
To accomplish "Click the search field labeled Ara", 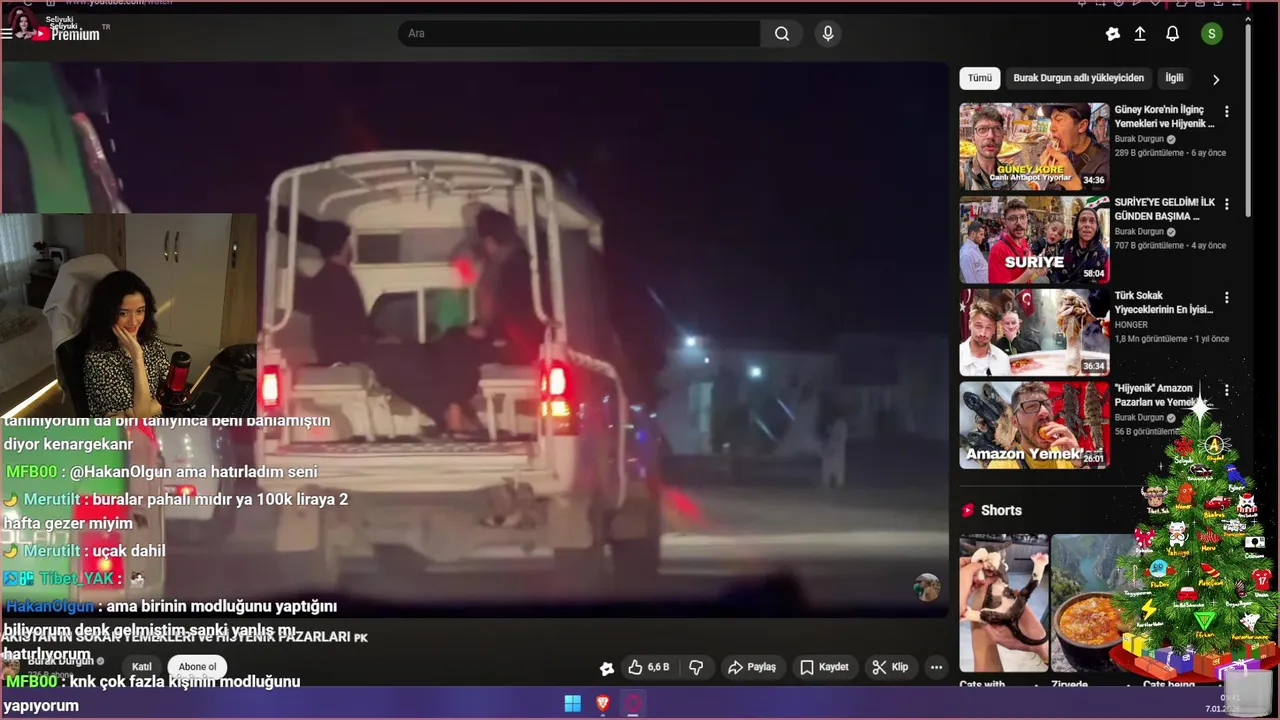I will tap(579, 33).
